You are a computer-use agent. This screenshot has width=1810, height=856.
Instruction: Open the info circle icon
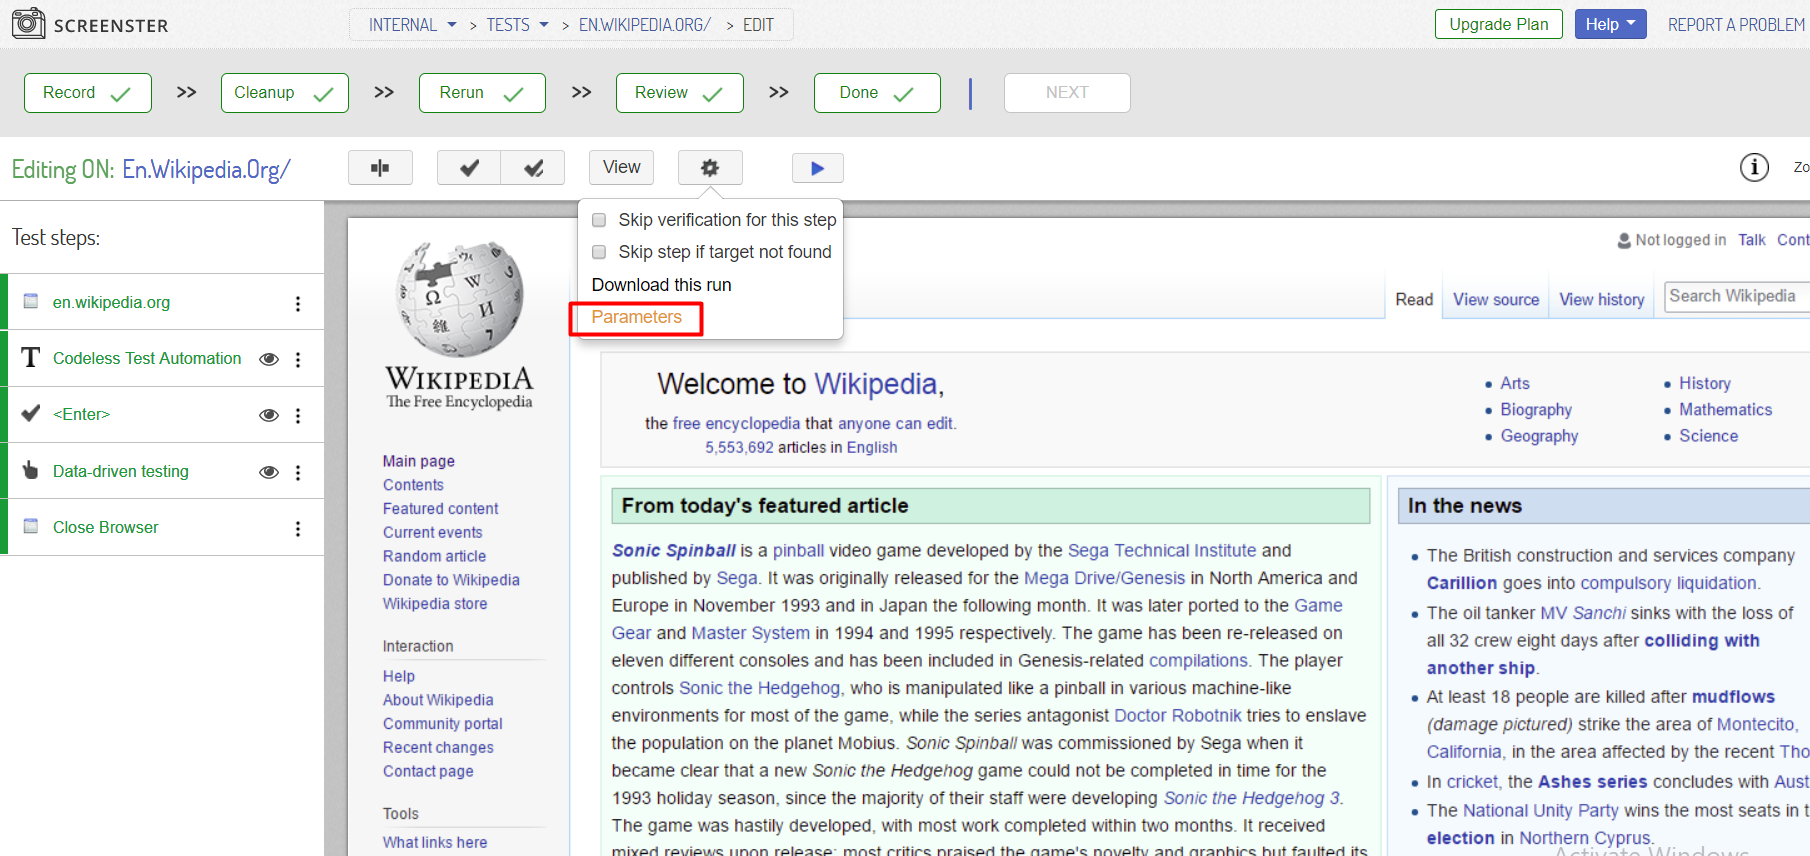(x=1754, y=167)
